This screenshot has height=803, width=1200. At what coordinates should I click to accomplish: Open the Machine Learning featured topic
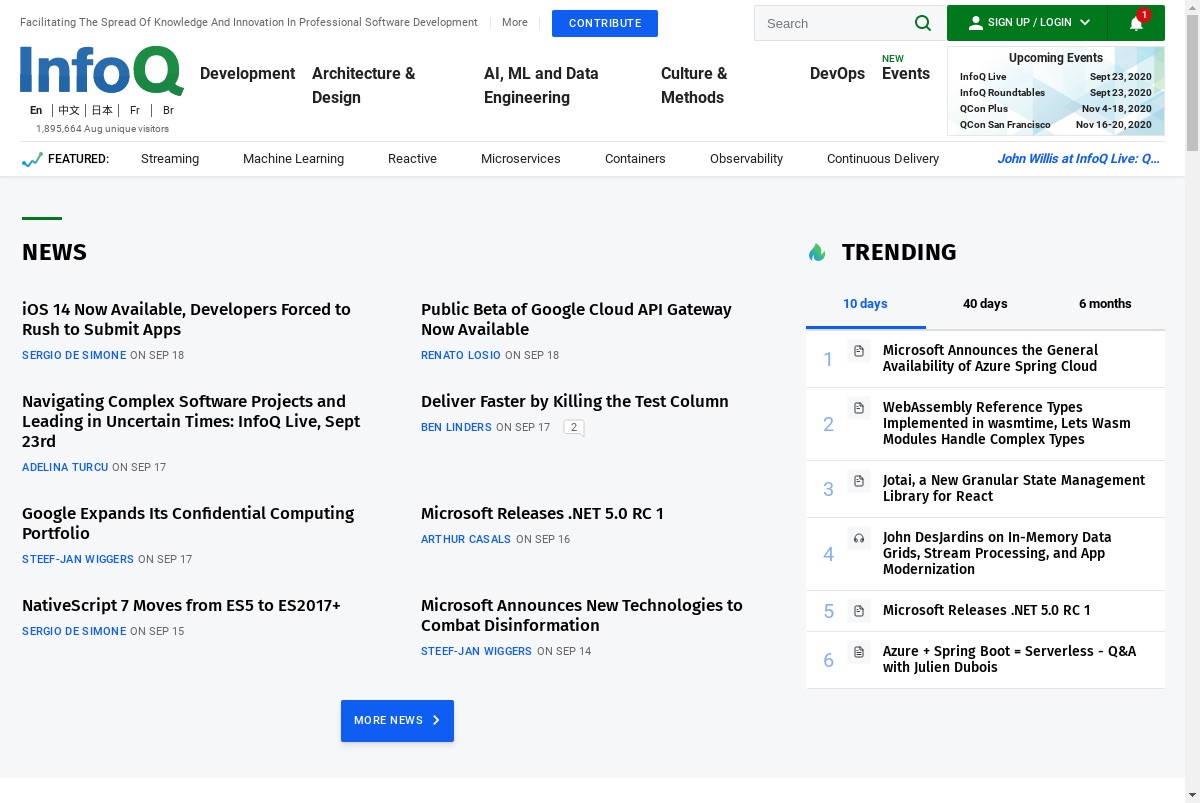(293, 159)
